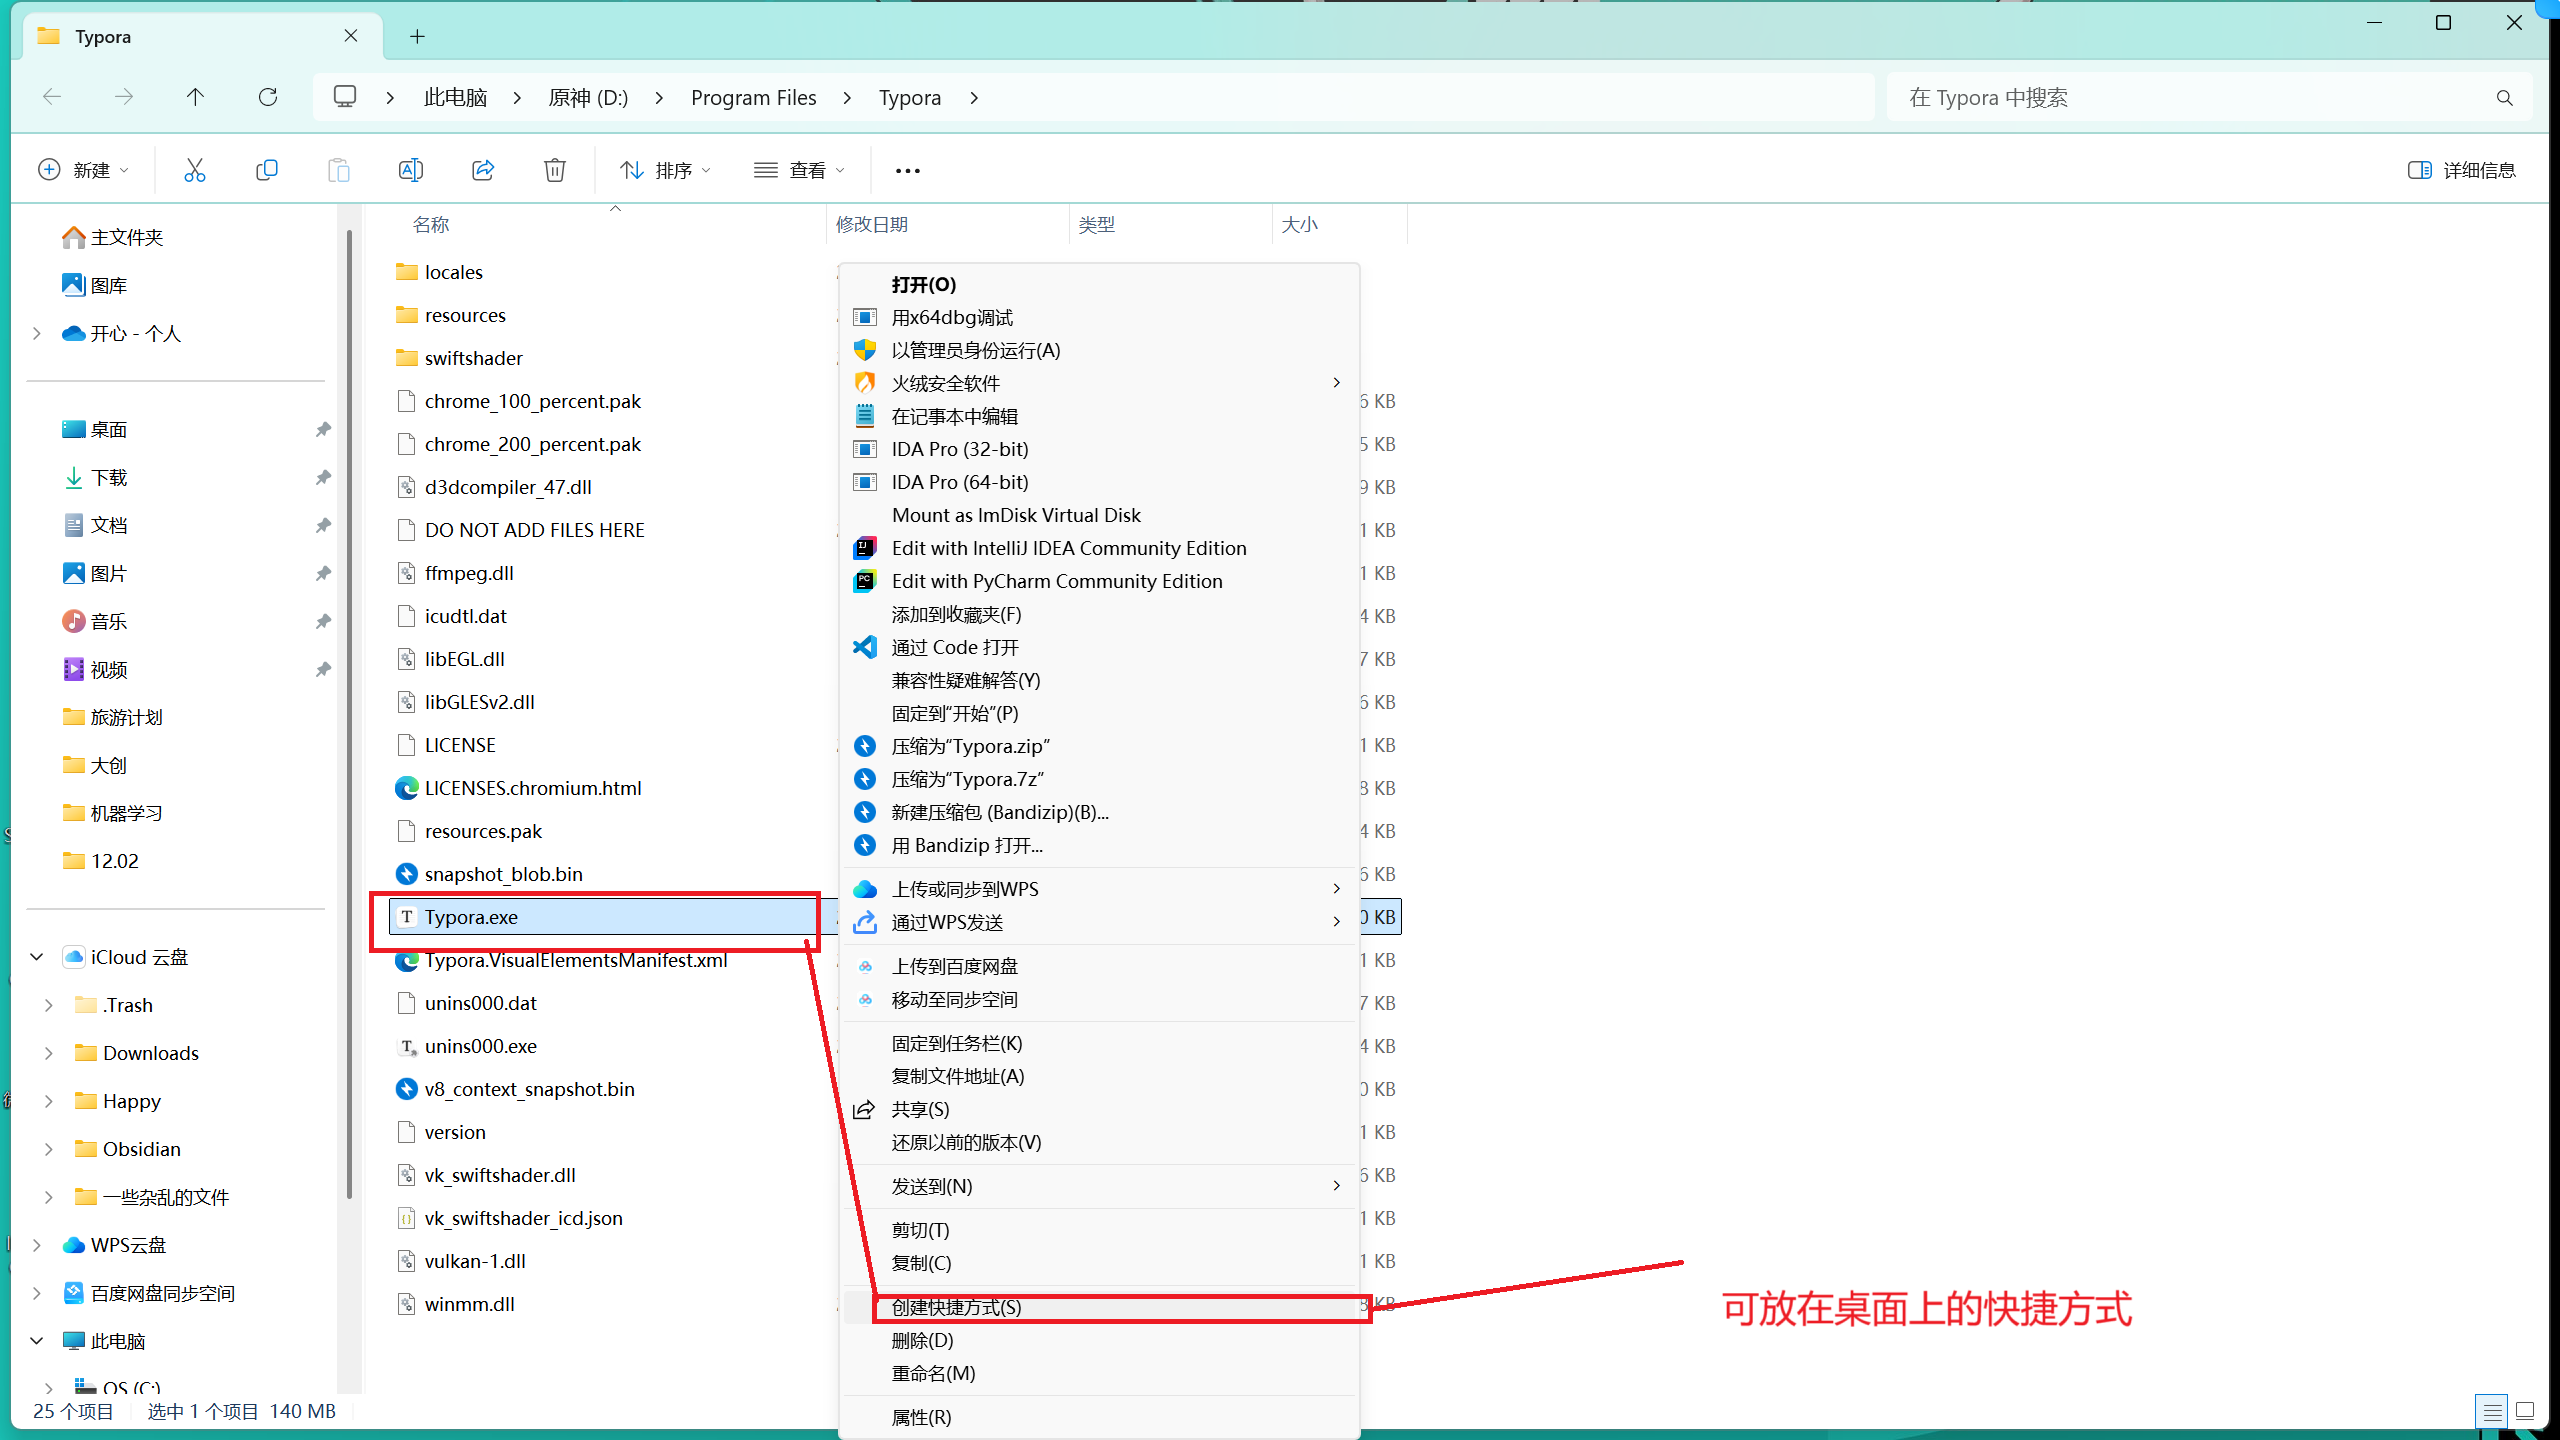2560x1440 pixels.
Task: Click Edit with PyCharm Community Edition
Action: [x=1100, y=581]
